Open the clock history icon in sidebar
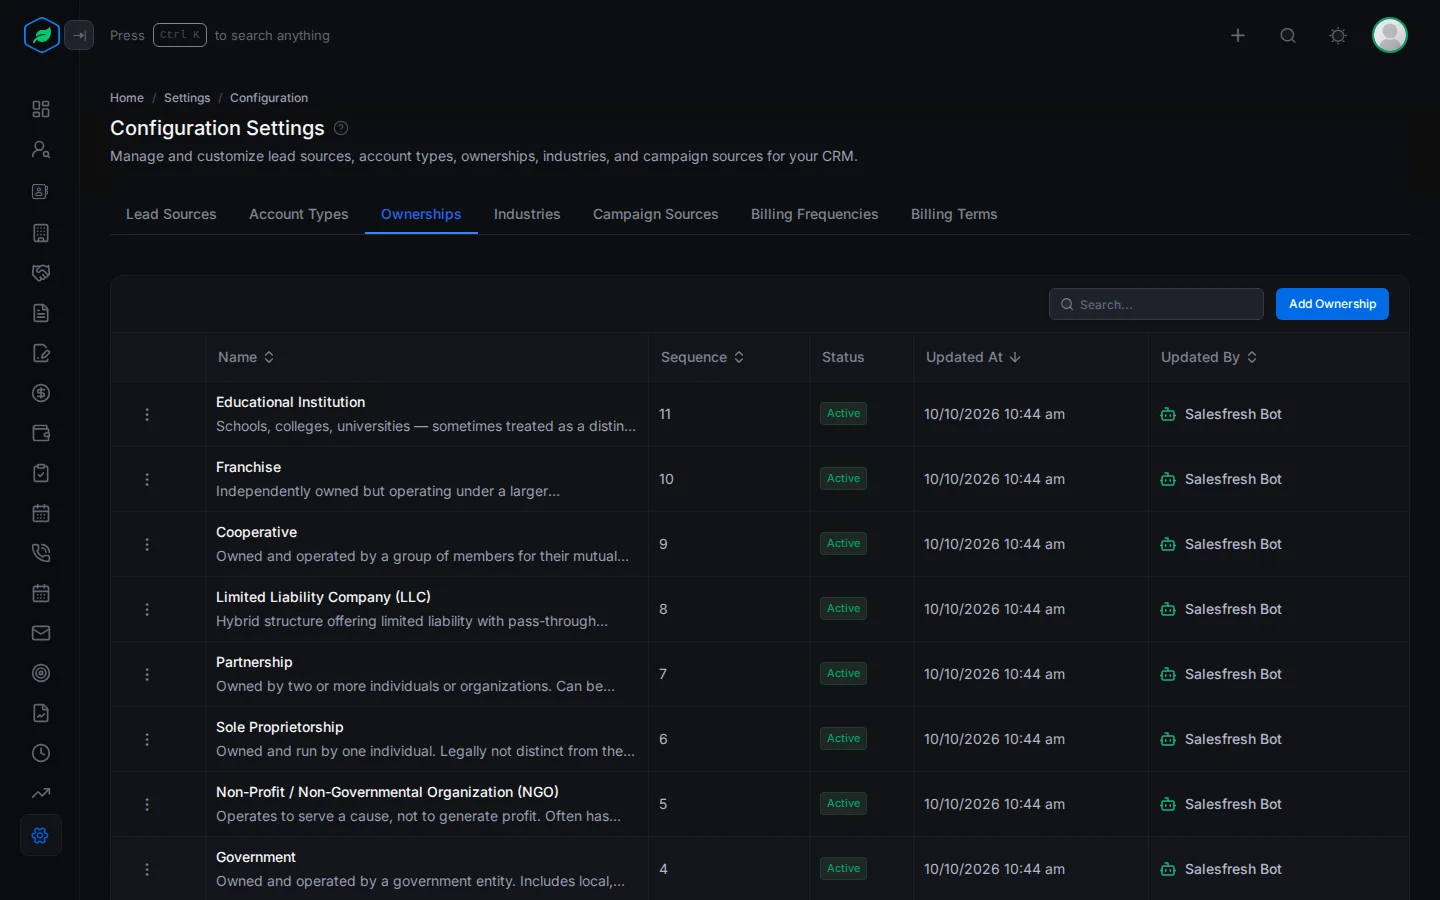 [41, 753]
